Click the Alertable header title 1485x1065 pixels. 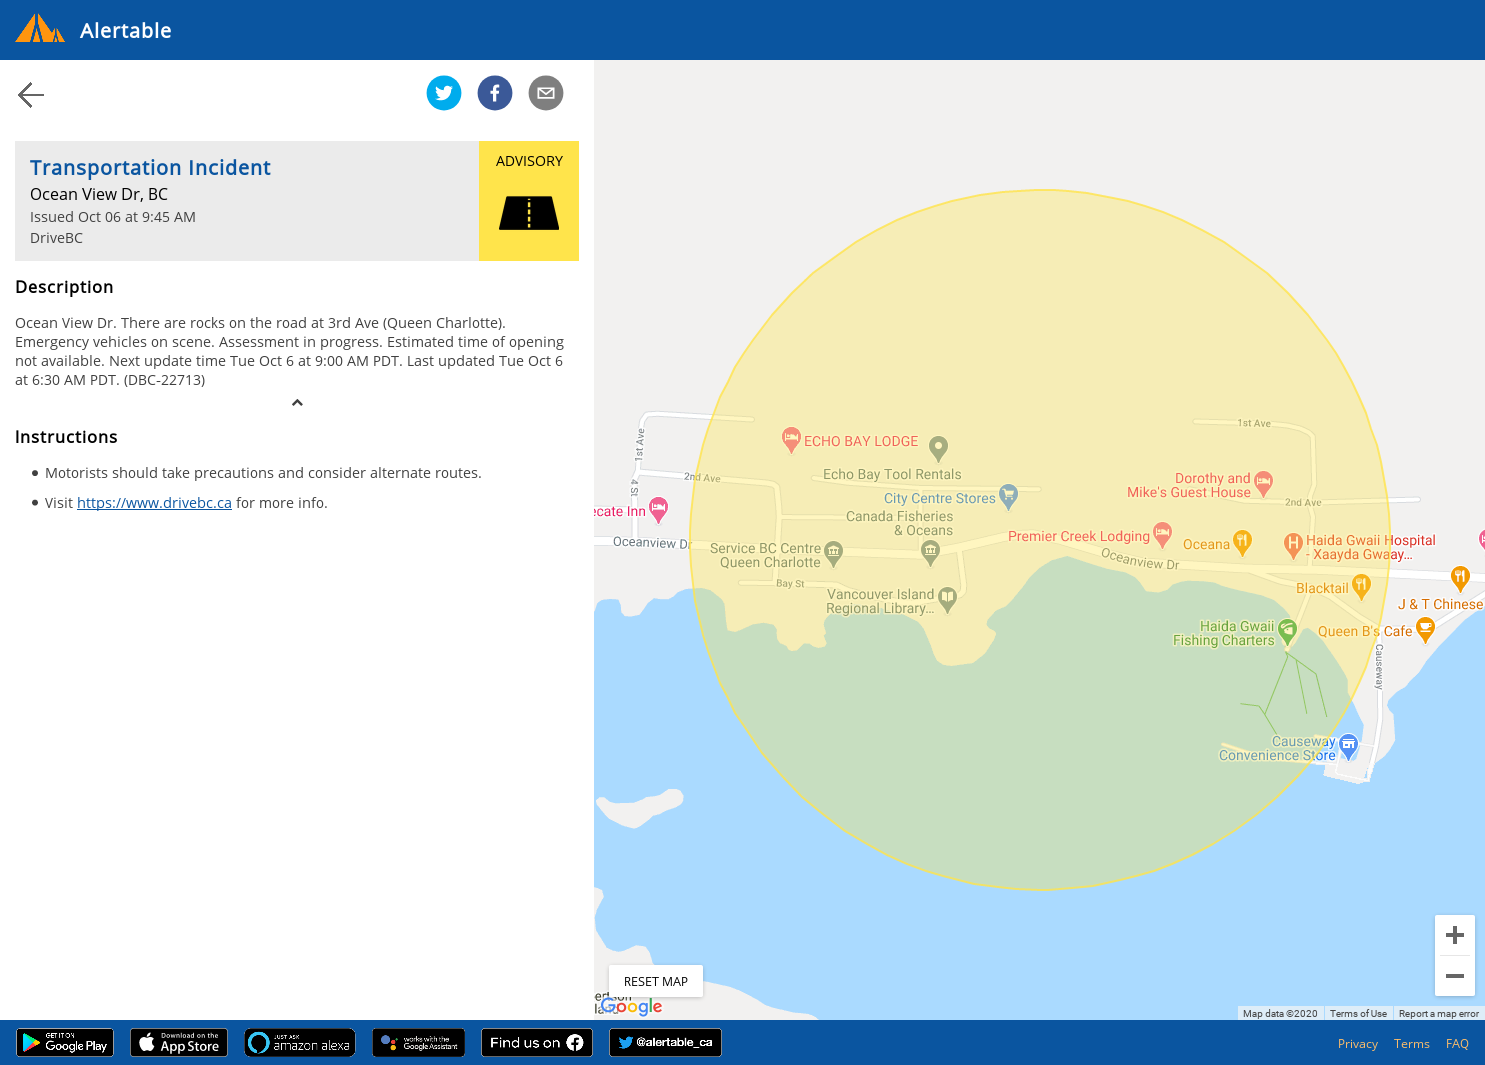pyautogui.click(x=126, y=31)
